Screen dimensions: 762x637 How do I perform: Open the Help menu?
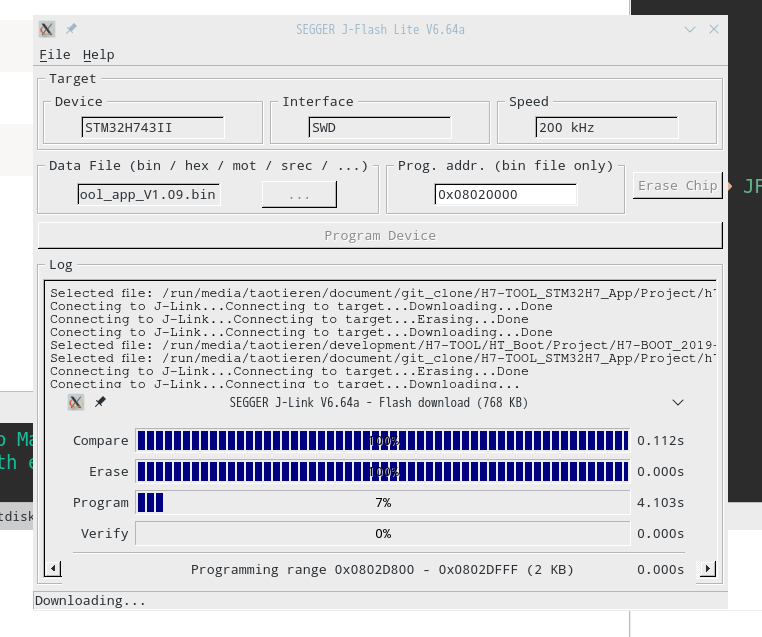point(99,54)
